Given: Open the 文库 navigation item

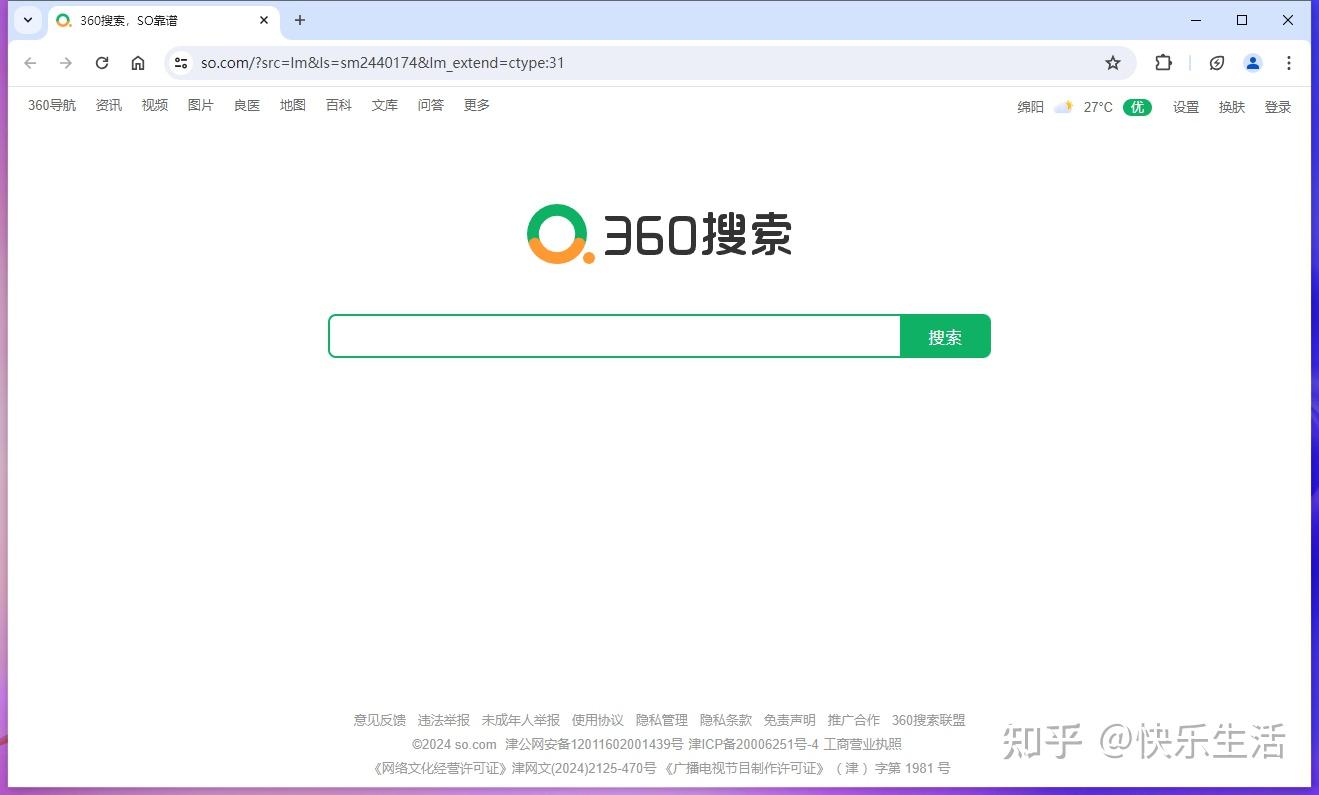Looking at the screenshot, I should 385,105.
